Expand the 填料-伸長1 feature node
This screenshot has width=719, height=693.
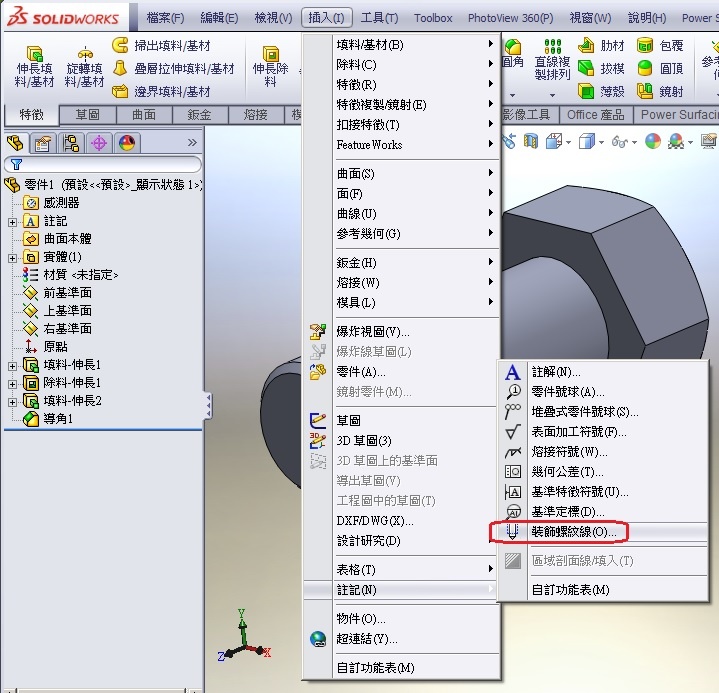pos(12,366)
